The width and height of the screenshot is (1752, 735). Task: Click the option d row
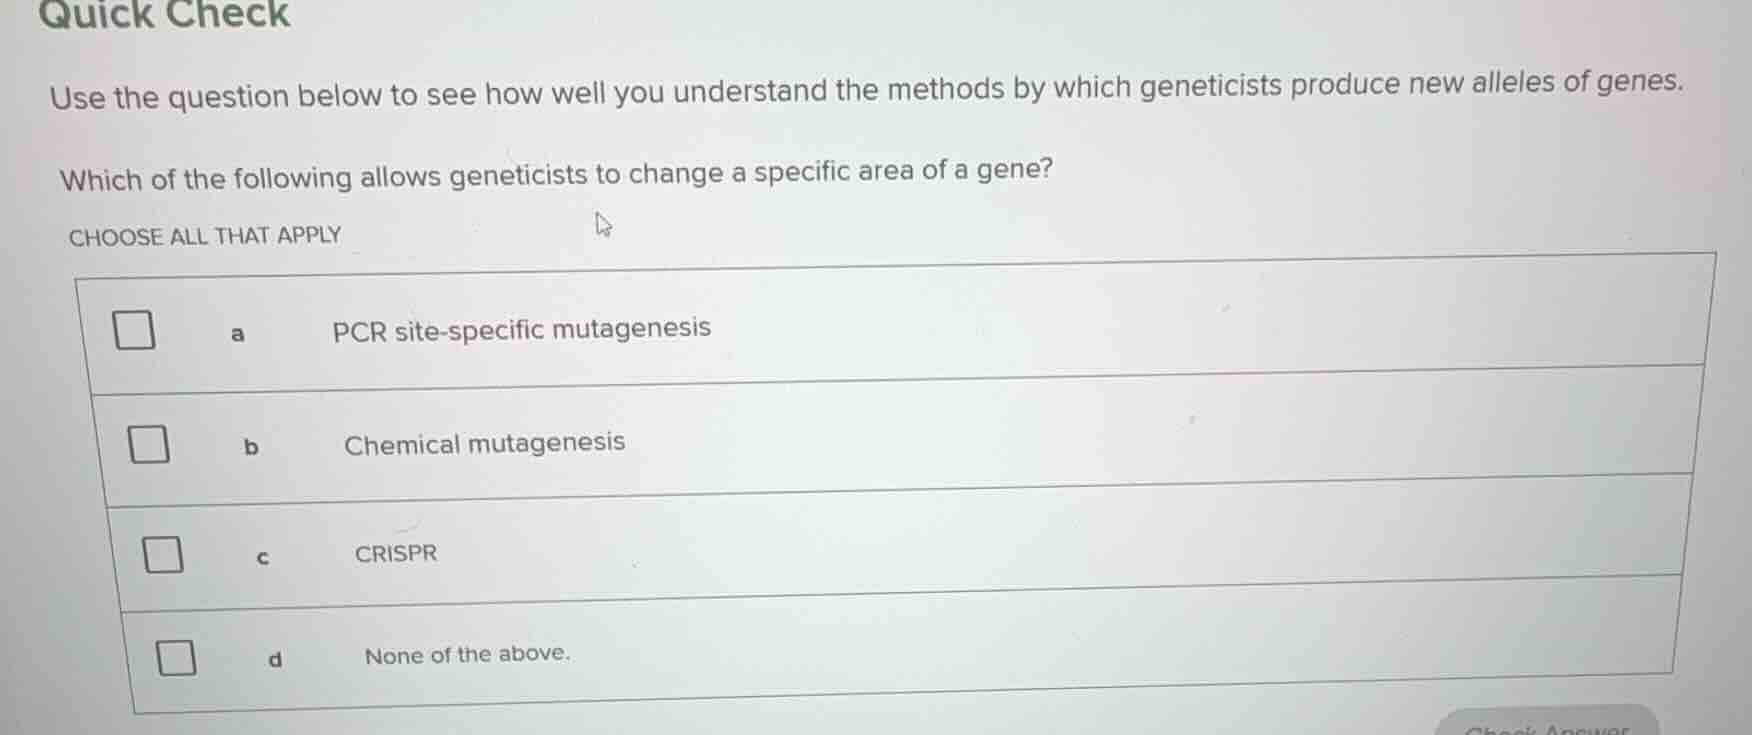point(900,655)
